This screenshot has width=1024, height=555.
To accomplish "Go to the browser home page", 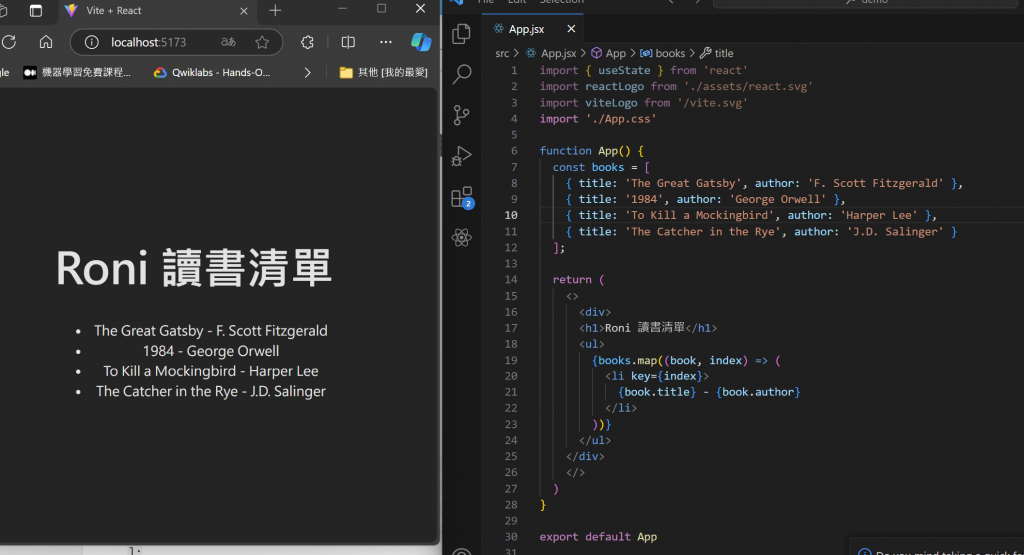I will coord(46,42).
